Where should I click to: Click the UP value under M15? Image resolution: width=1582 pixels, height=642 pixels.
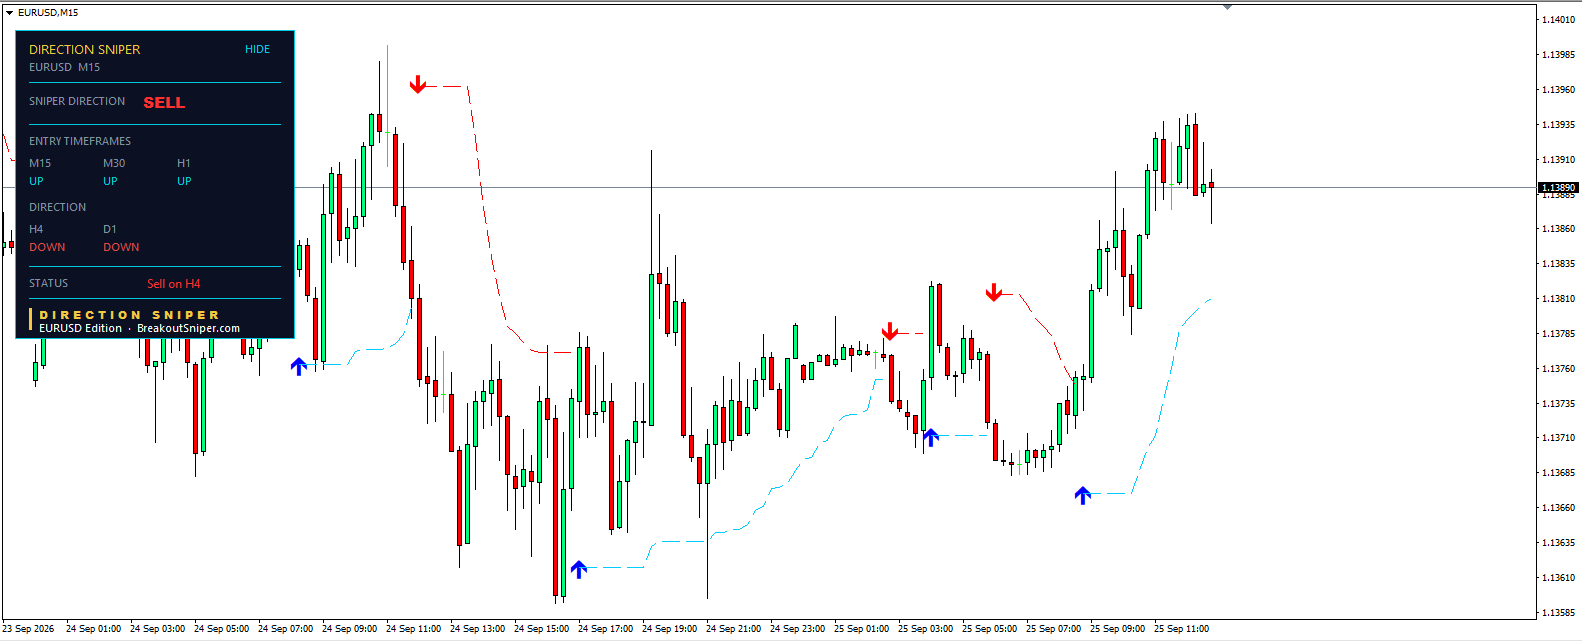[36, 181]
